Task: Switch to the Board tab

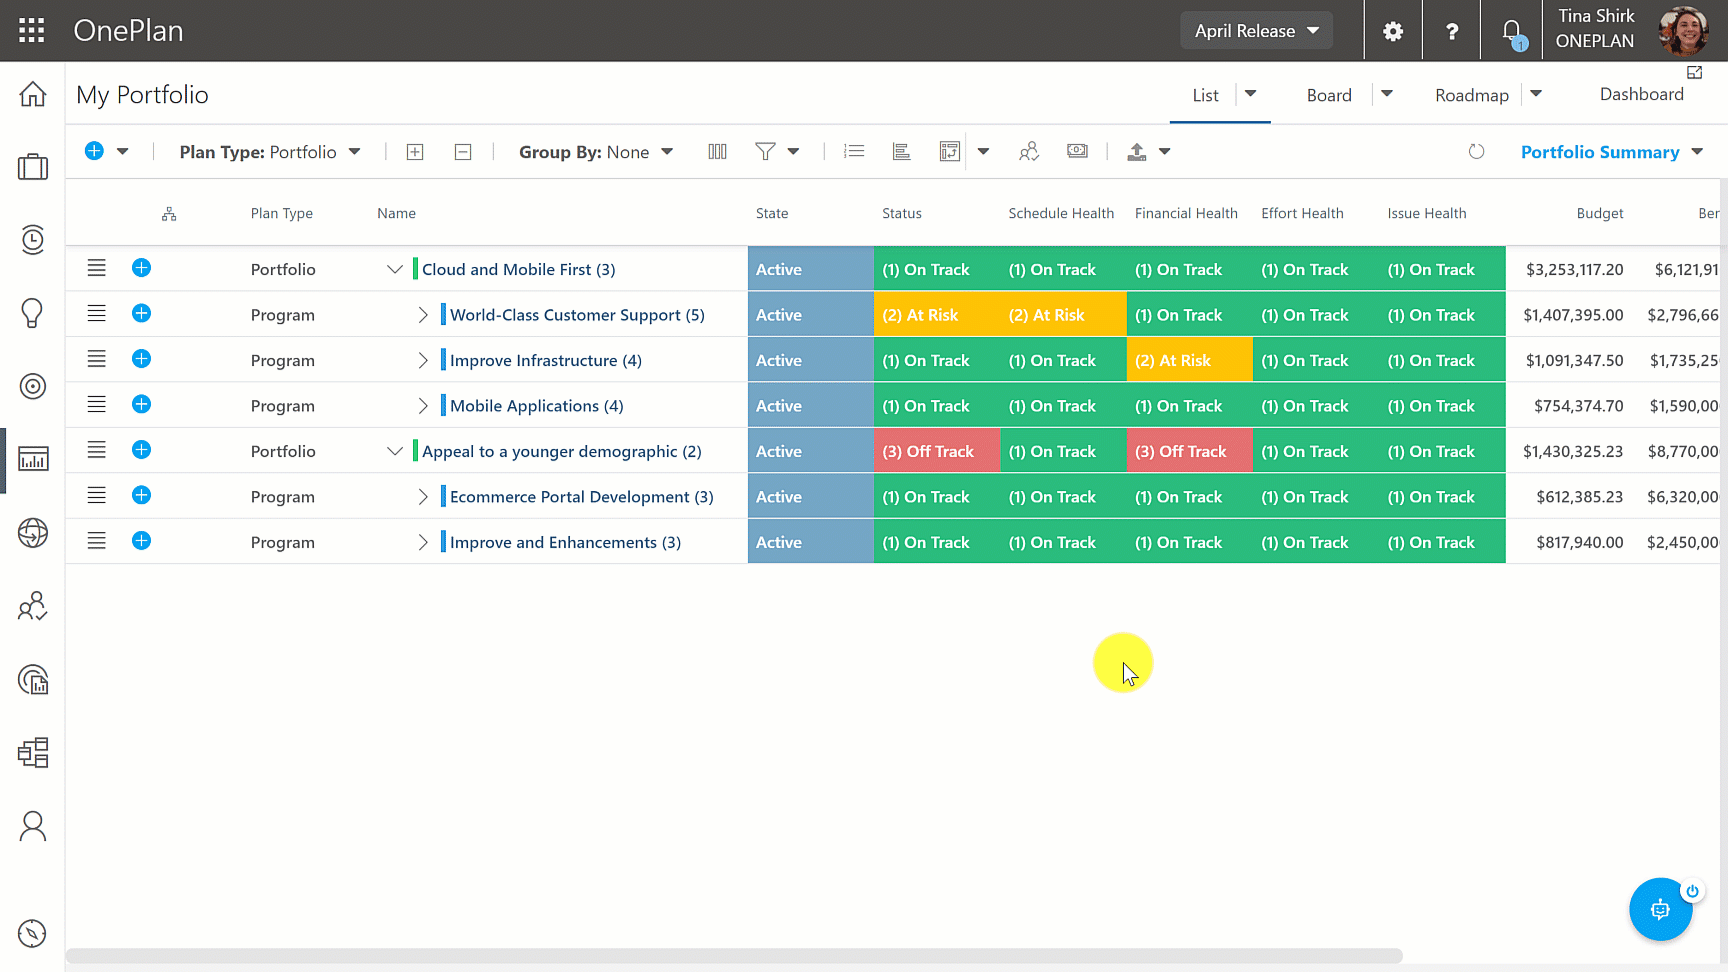Action: coord(1329,95)
